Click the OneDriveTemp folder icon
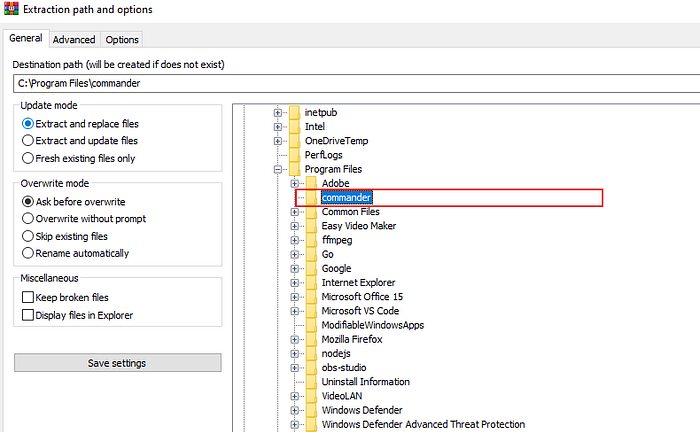700x432 pixels. click(x=295, y=141)
